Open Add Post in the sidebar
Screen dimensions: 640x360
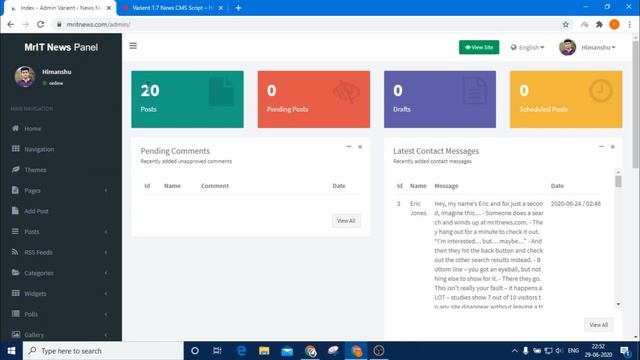(36, 211)
